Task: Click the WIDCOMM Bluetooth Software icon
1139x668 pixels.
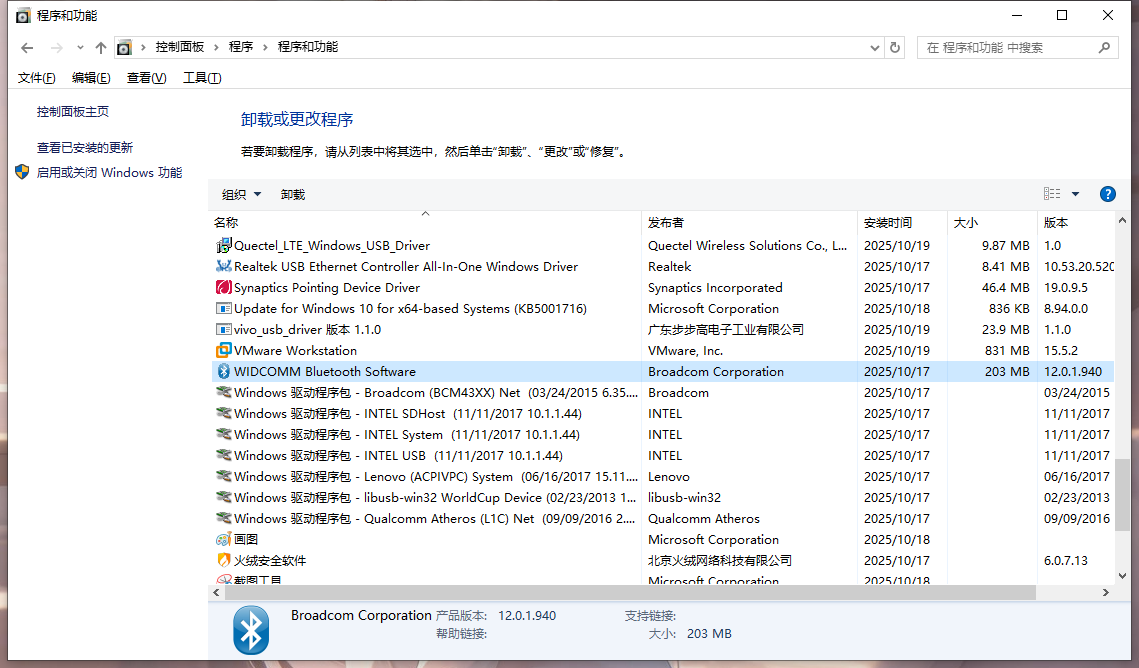Action: tap(224, 372)
